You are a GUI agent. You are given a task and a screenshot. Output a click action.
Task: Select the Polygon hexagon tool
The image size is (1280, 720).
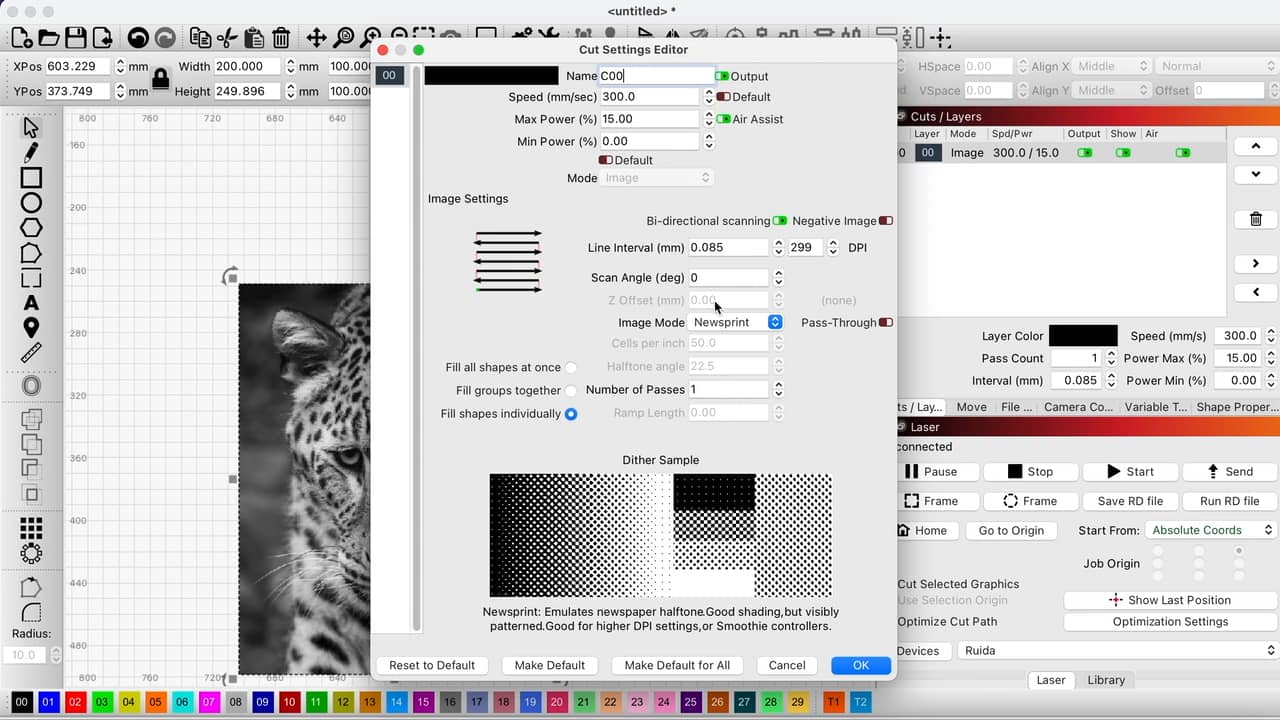pyautogui.click(x=31, y=228)
